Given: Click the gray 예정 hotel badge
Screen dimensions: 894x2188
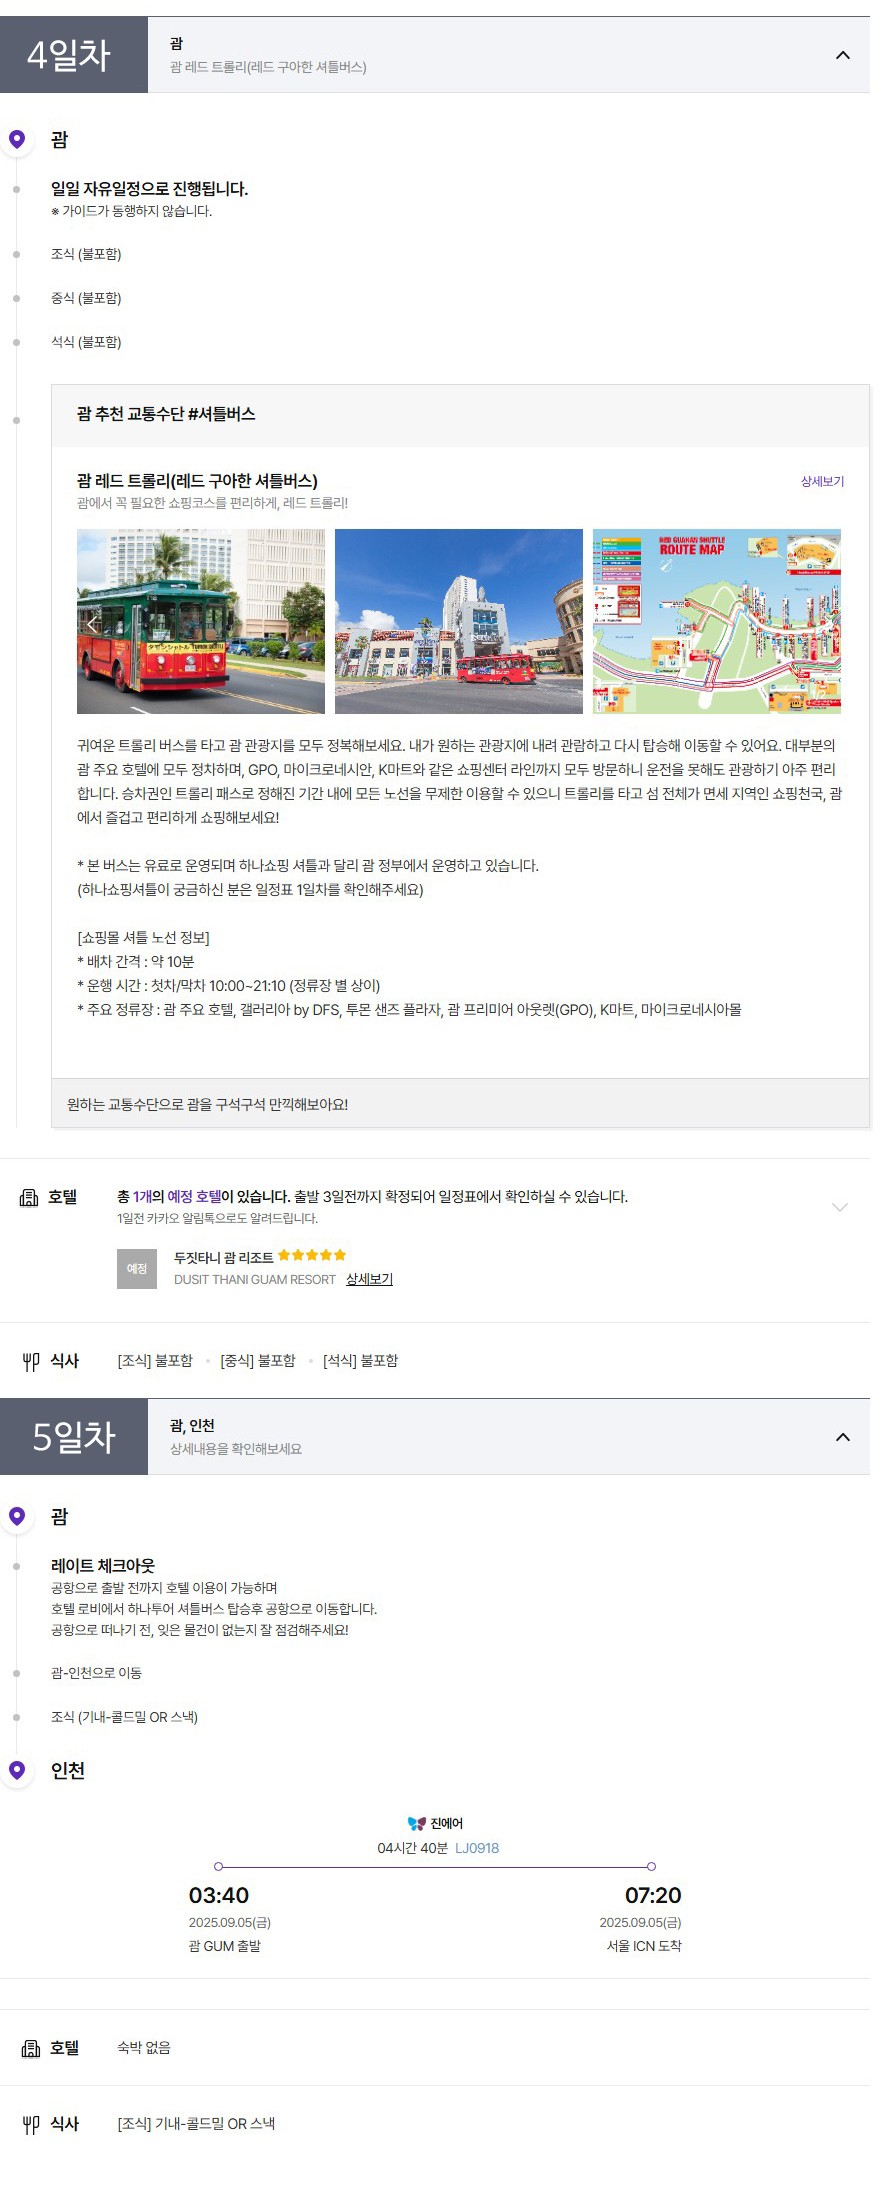Looking at the screenshot, I should click(137, 1269).
